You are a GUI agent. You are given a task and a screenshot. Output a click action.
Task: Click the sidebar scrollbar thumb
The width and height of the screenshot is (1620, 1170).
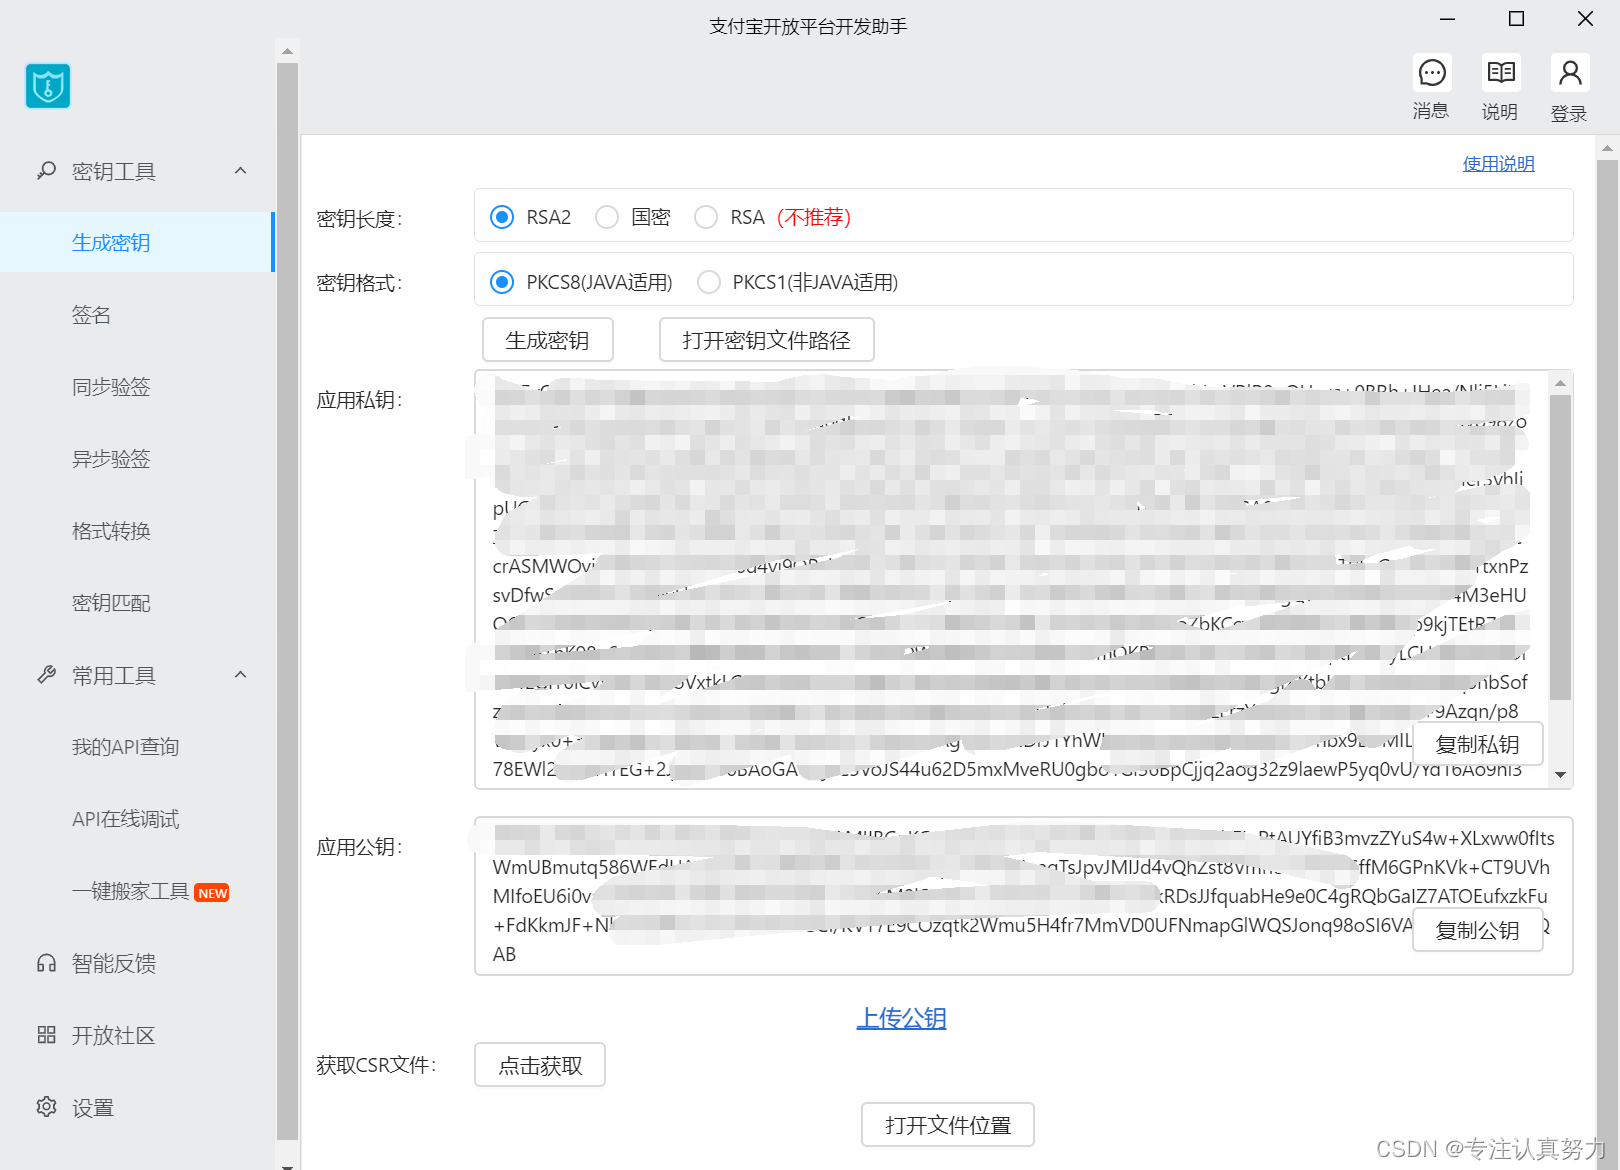point(288,601)
